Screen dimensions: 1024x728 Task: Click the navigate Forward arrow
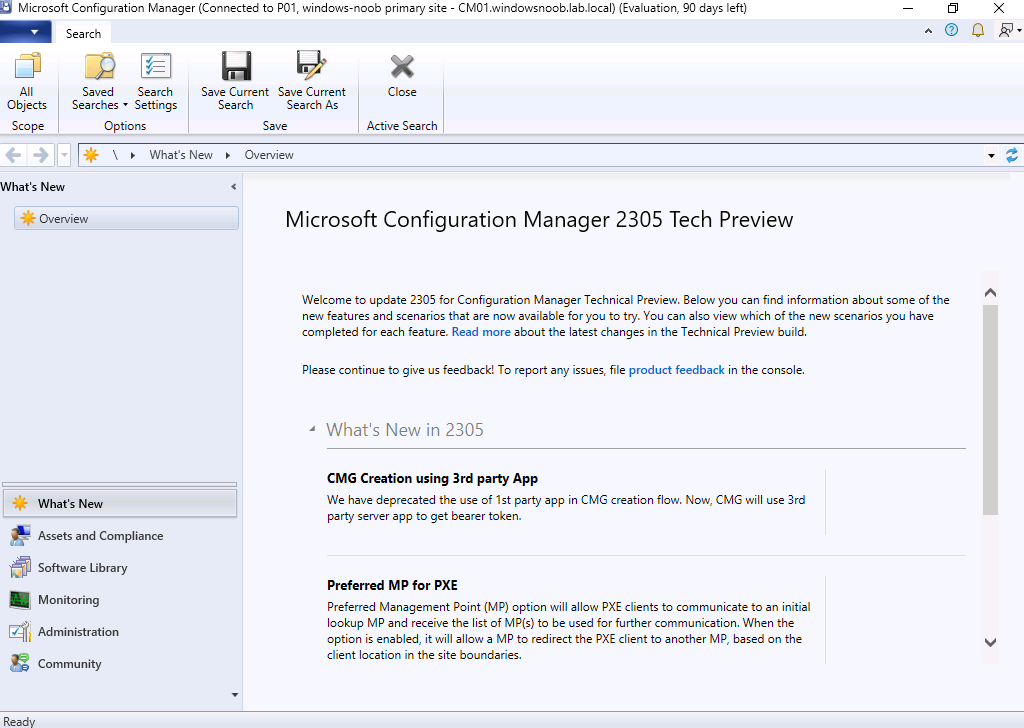(40, 155)
